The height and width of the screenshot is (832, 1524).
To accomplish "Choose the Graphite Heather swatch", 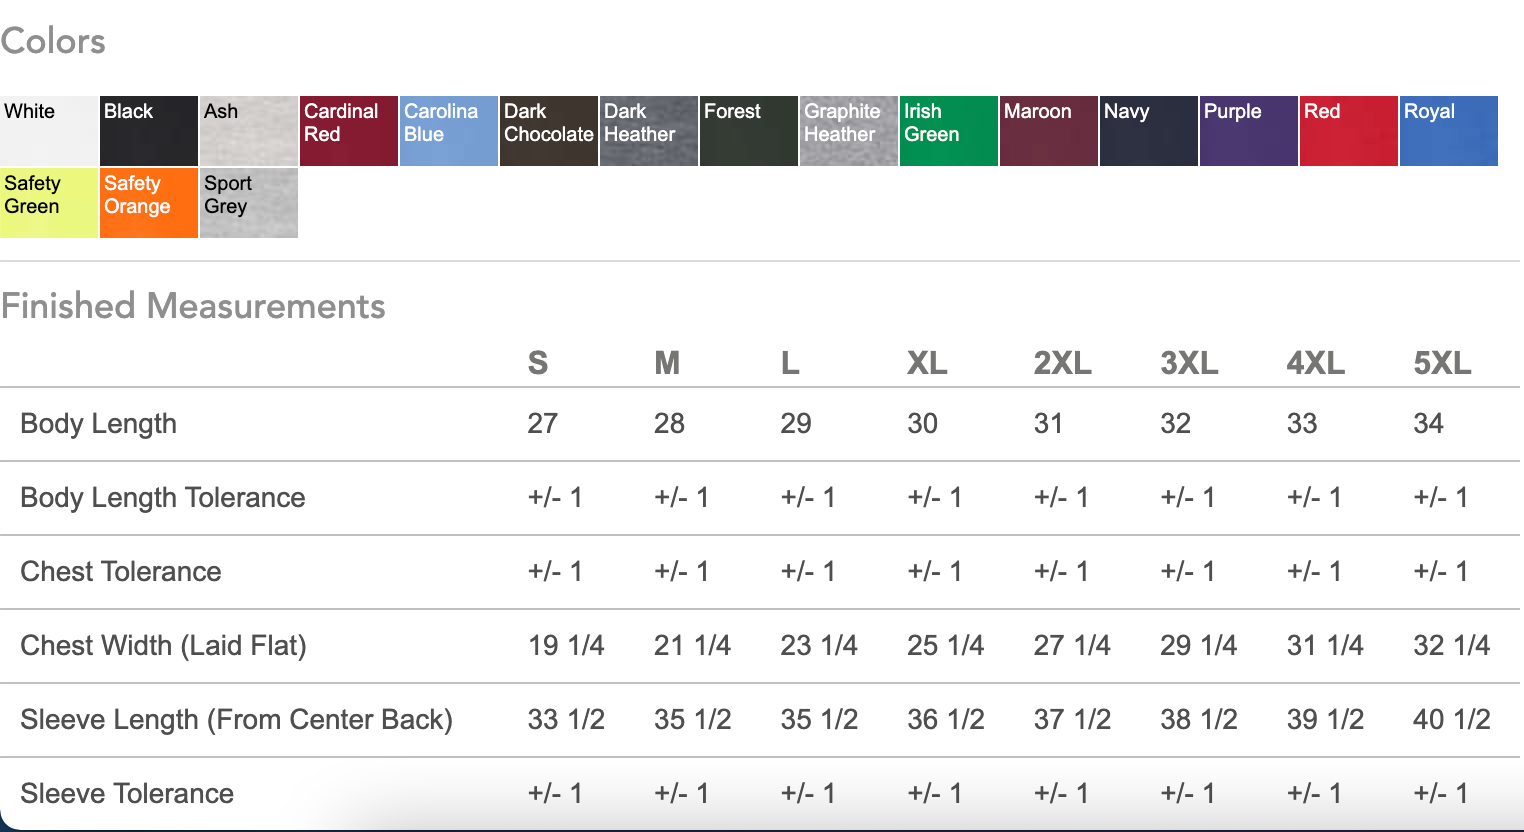I will click(849, 131).
